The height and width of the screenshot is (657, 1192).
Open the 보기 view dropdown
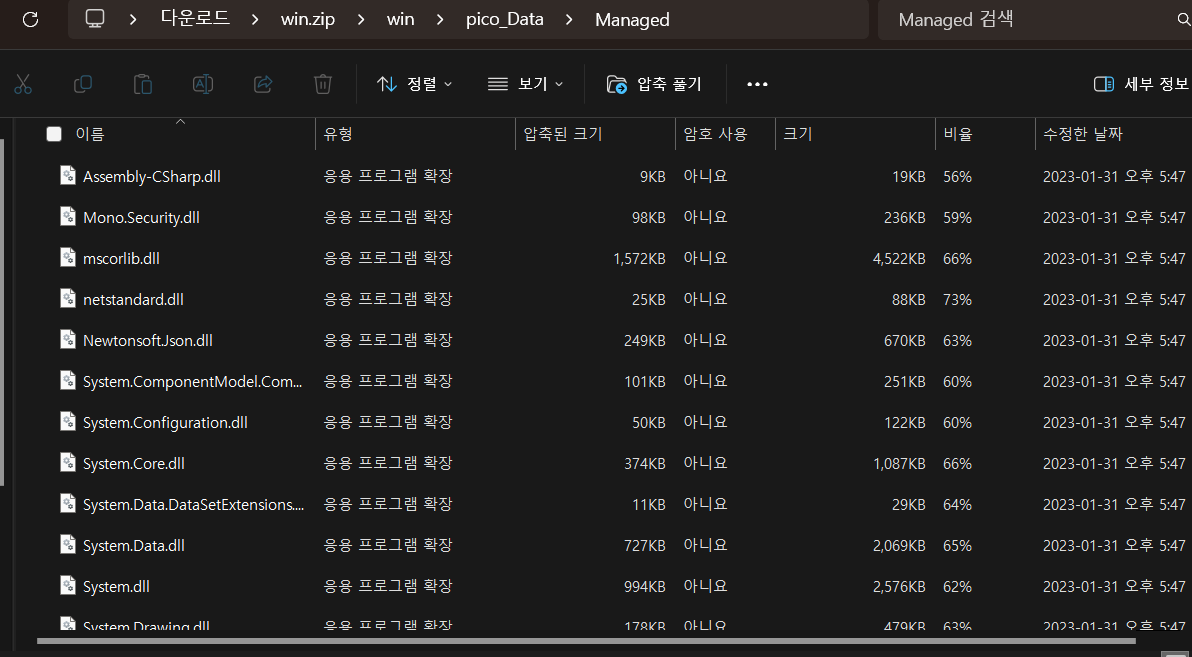525,84
